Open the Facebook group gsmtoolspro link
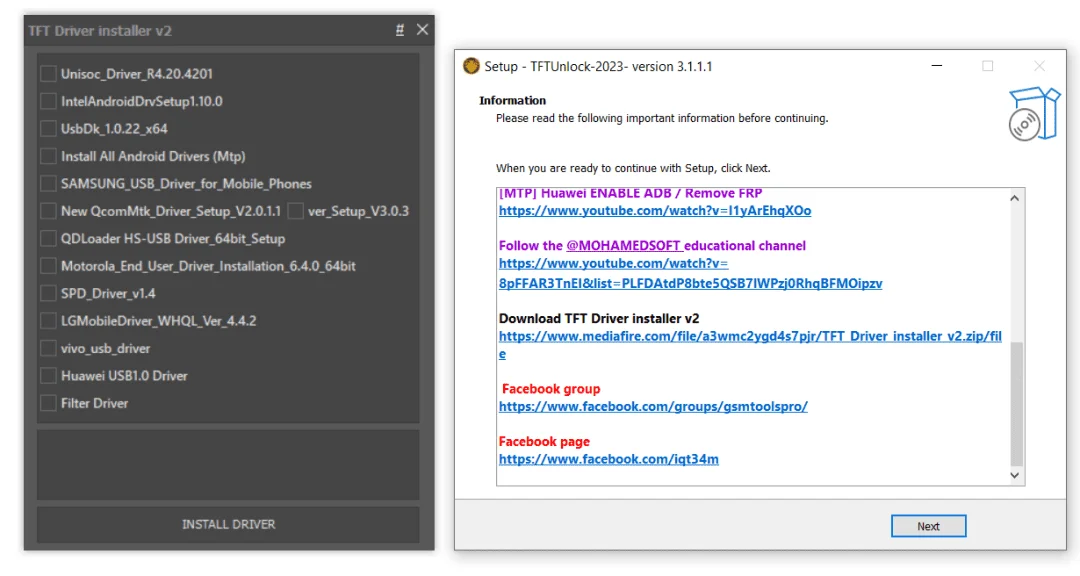 coord(653,407)
